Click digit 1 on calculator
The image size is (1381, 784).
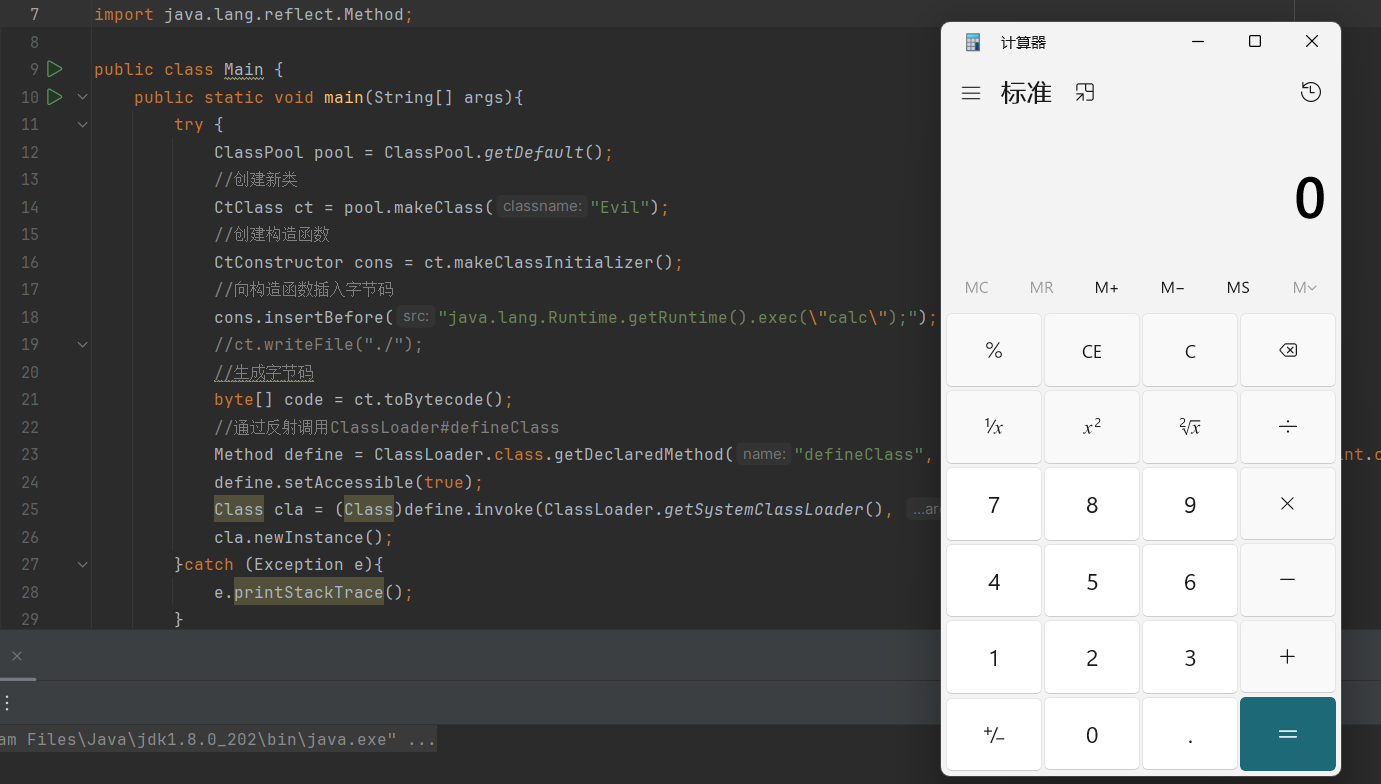pyautogui.click(x=994, y=657)
